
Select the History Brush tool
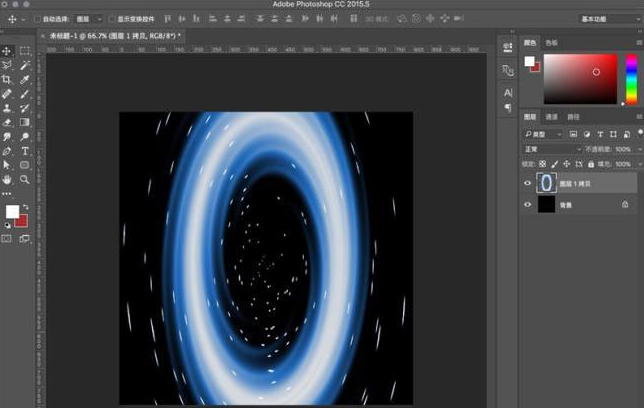tap(25, 108)
